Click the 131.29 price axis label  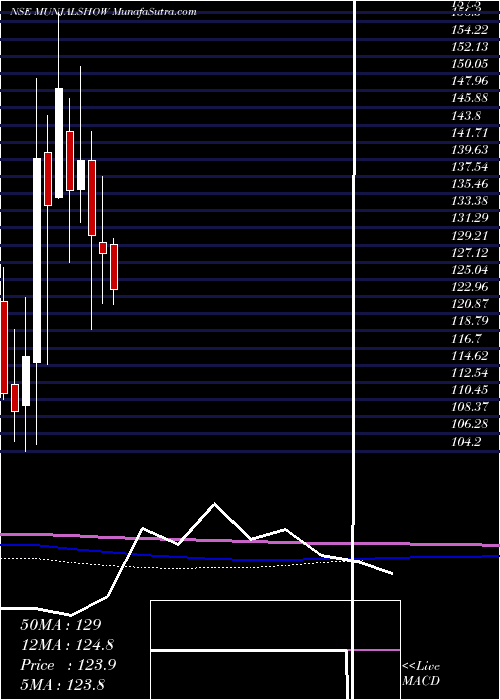(470, 218)
